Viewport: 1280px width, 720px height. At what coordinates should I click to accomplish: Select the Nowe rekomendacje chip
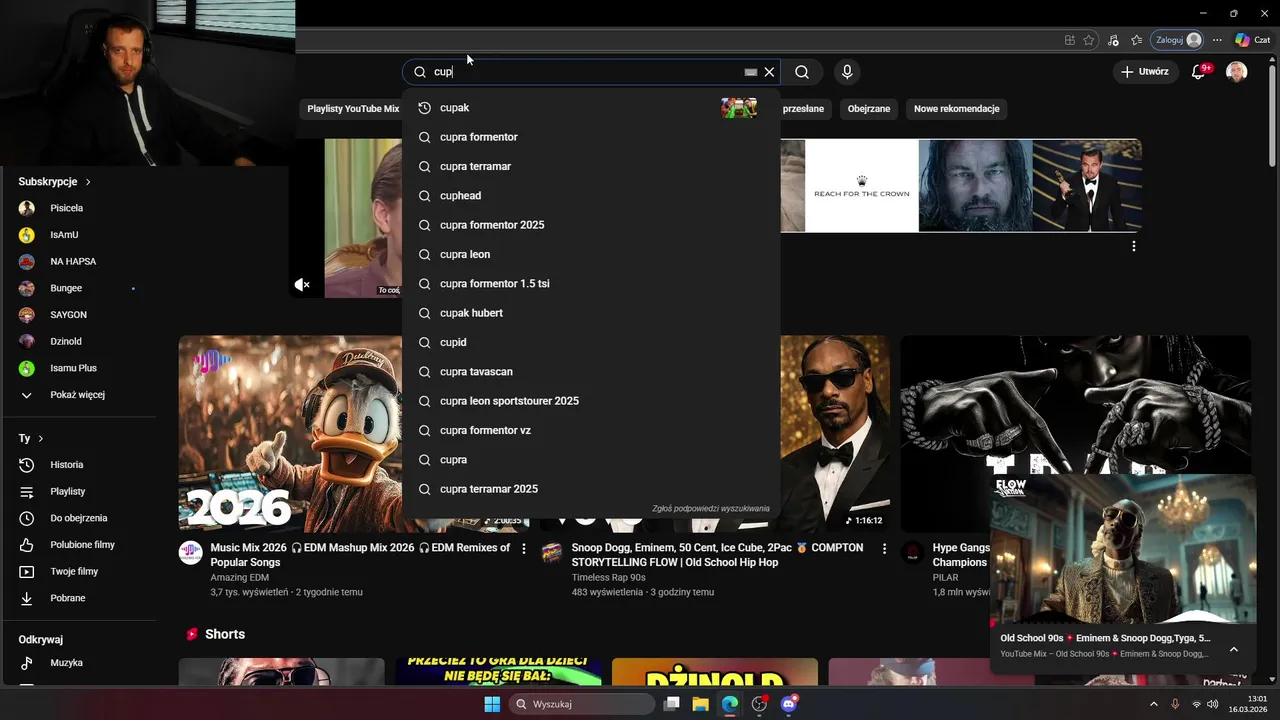coord(956,108)
